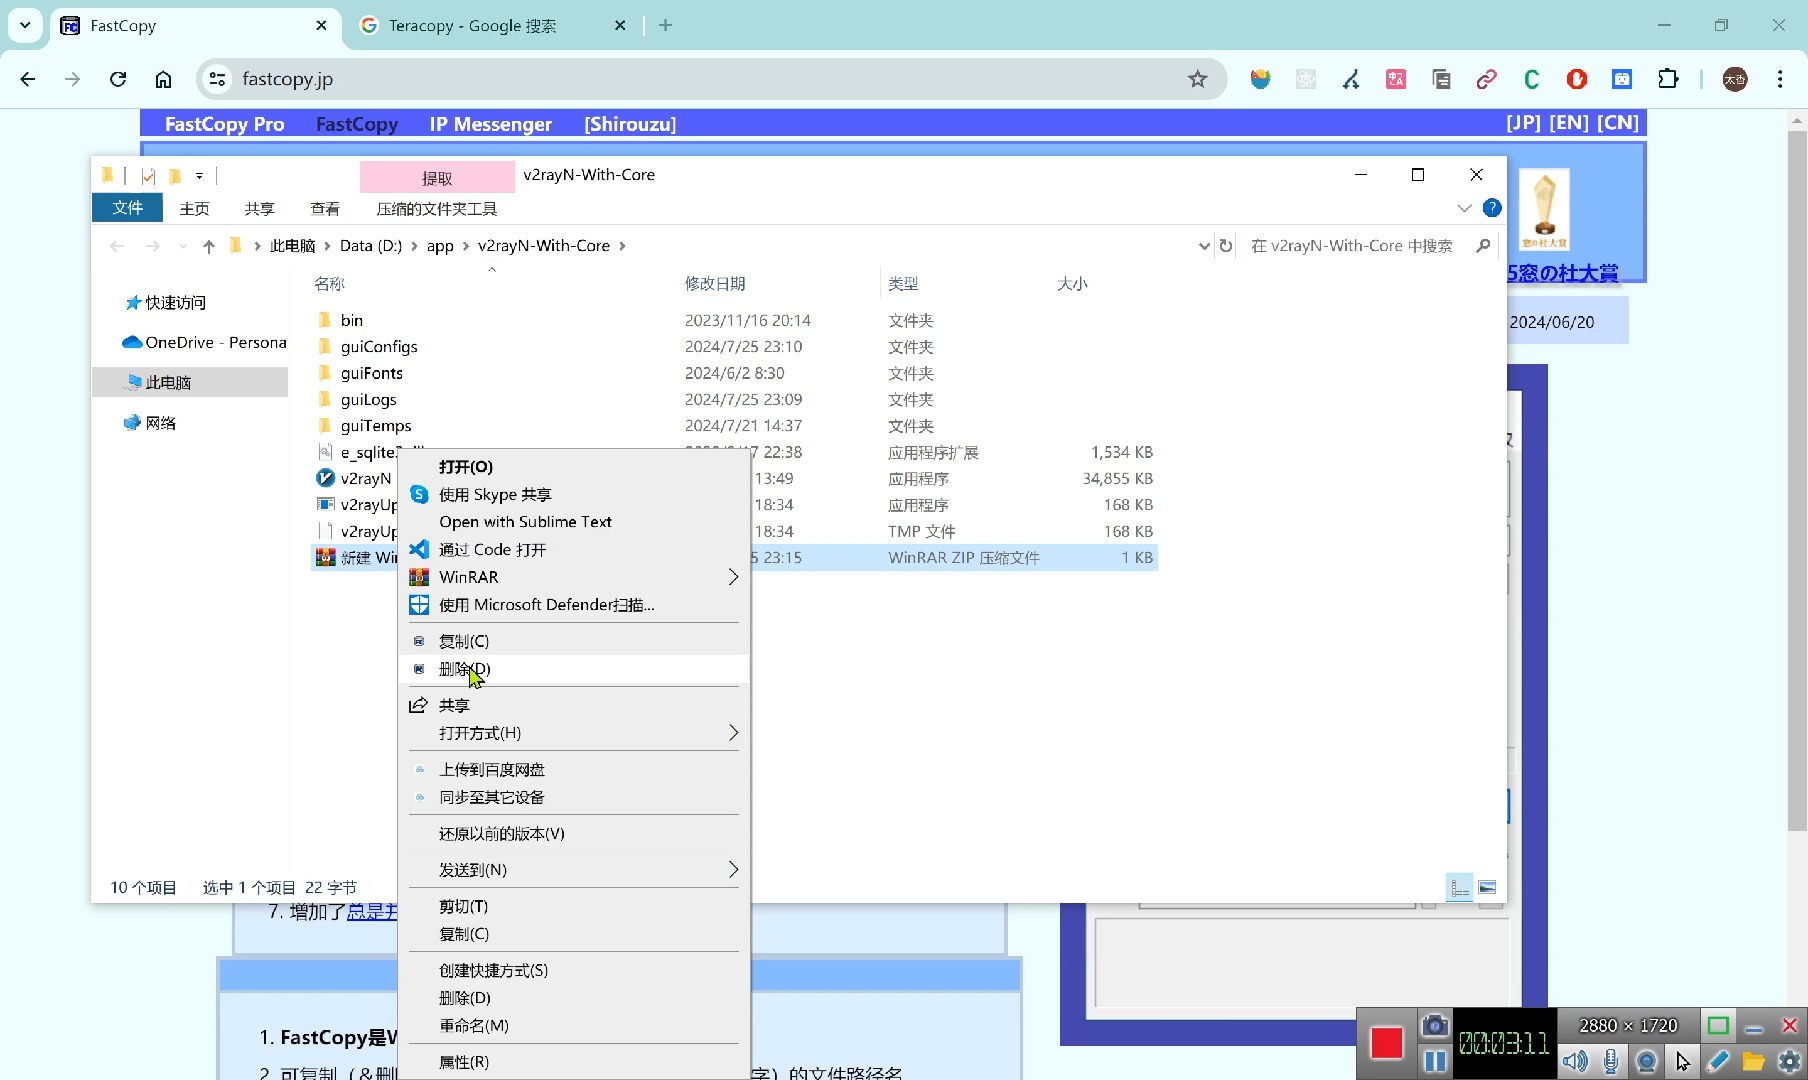Open tab search dropdown in Chrome
Image resolution: width=1808 pixels, height=1080 pixels.
[25, 26]
